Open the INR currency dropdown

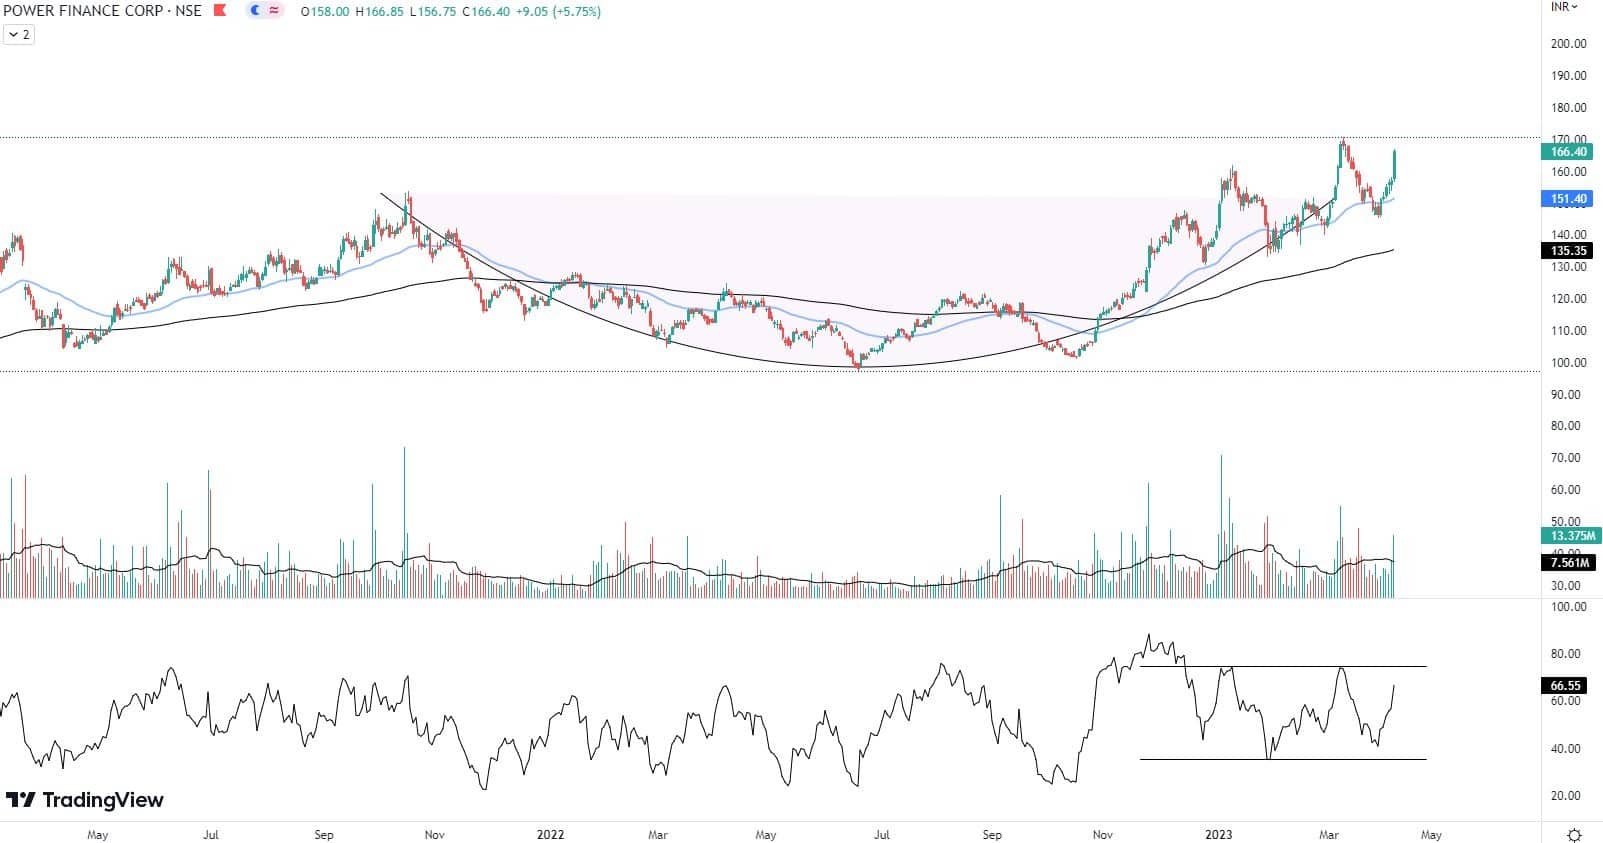pyautogui.click(x=1564, y=7)
